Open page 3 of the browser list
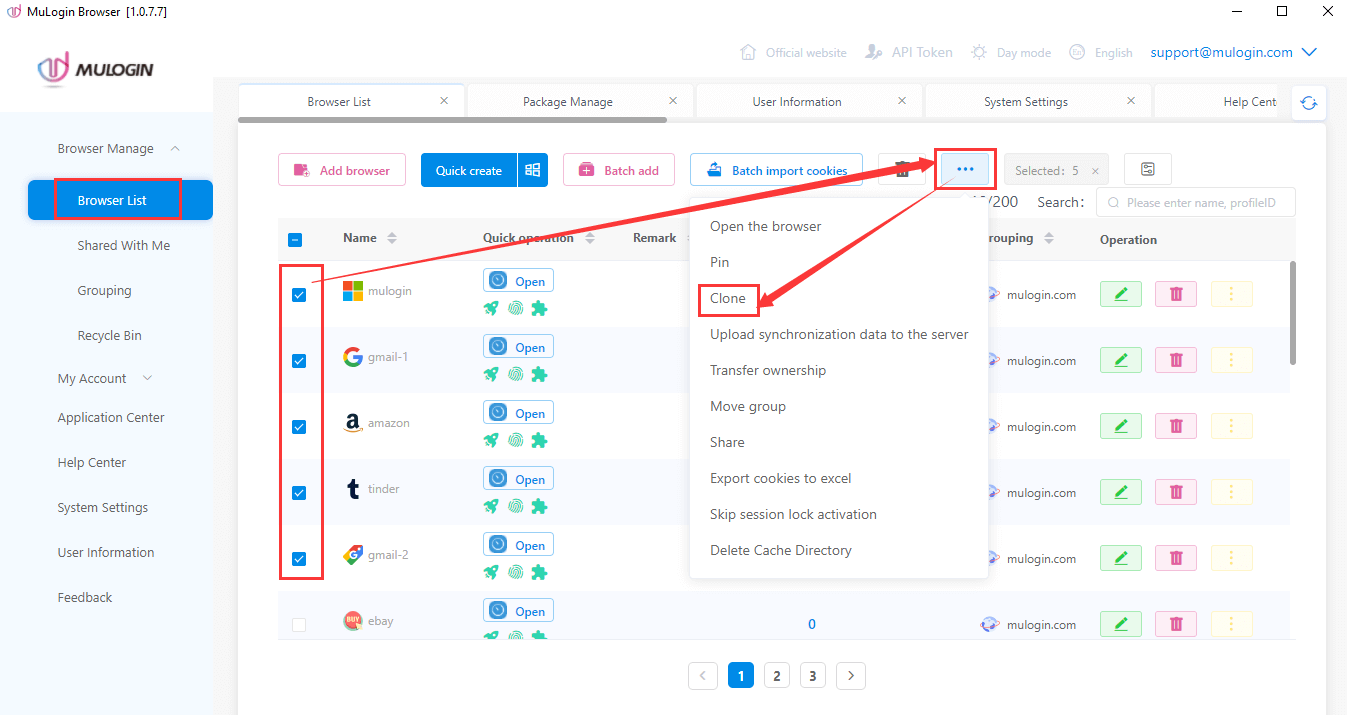The width and height of the screenshot is (1347, 715). coord(813,675)
